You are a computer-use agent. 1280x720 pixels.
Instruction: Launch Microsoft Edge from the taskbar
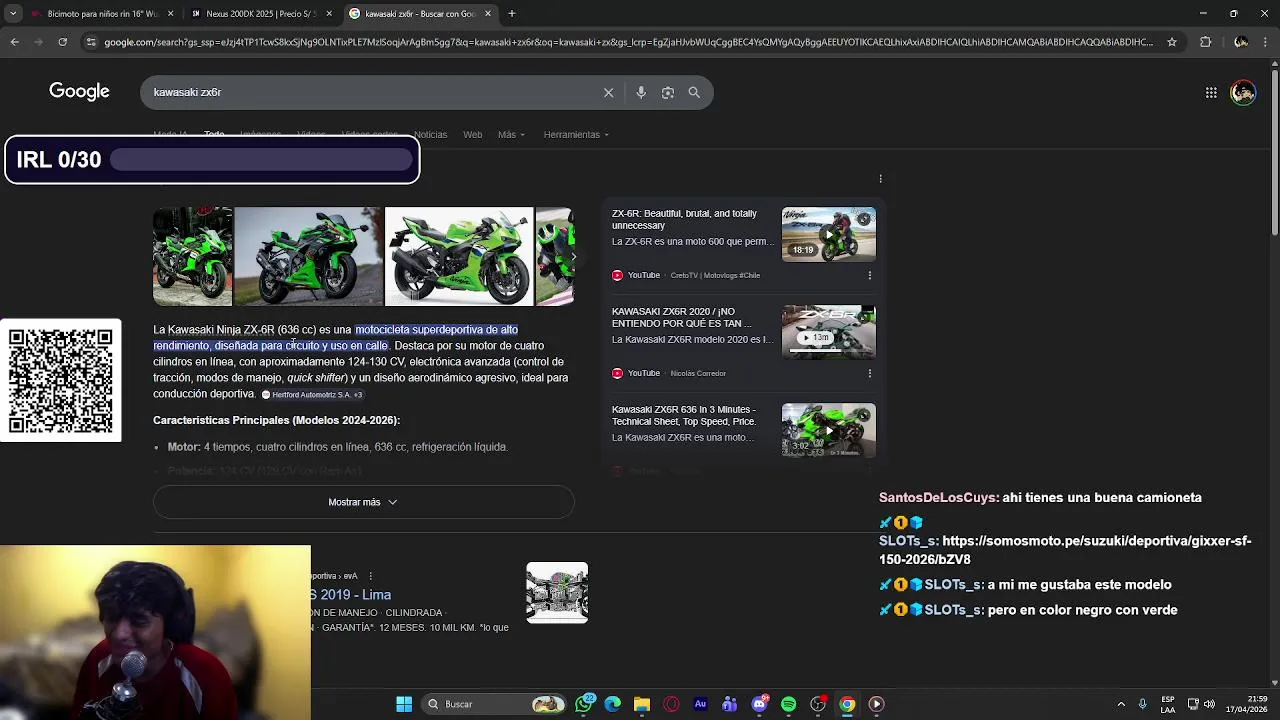(x=613, y=704)
